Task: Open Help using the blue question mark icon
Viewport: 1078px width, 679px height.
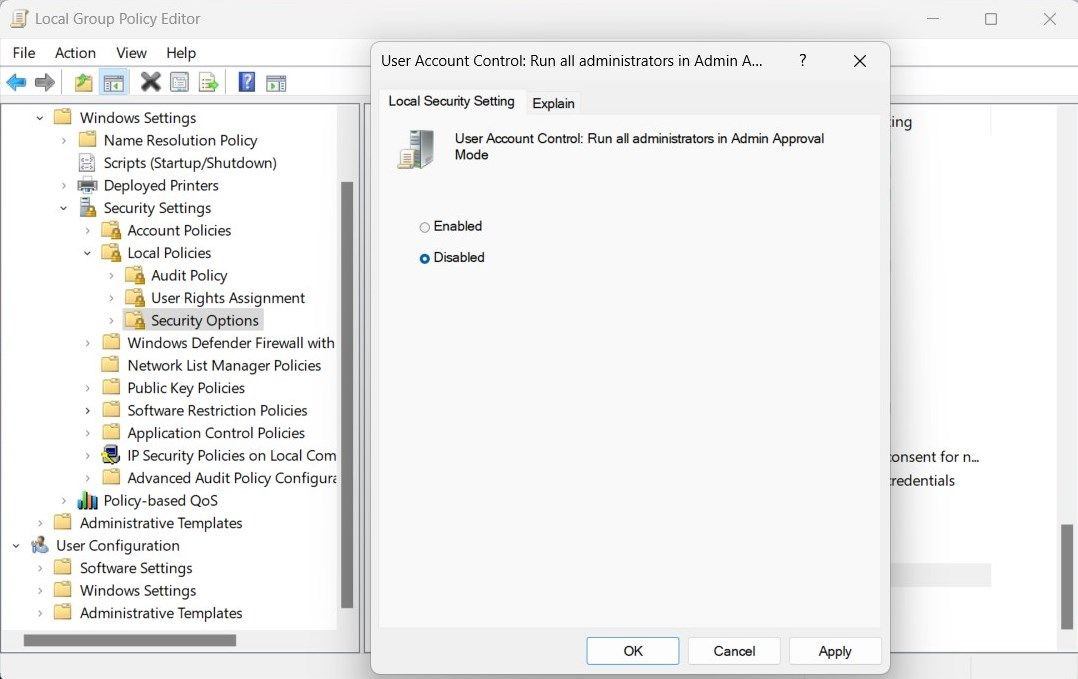Action: coord(245,81)
